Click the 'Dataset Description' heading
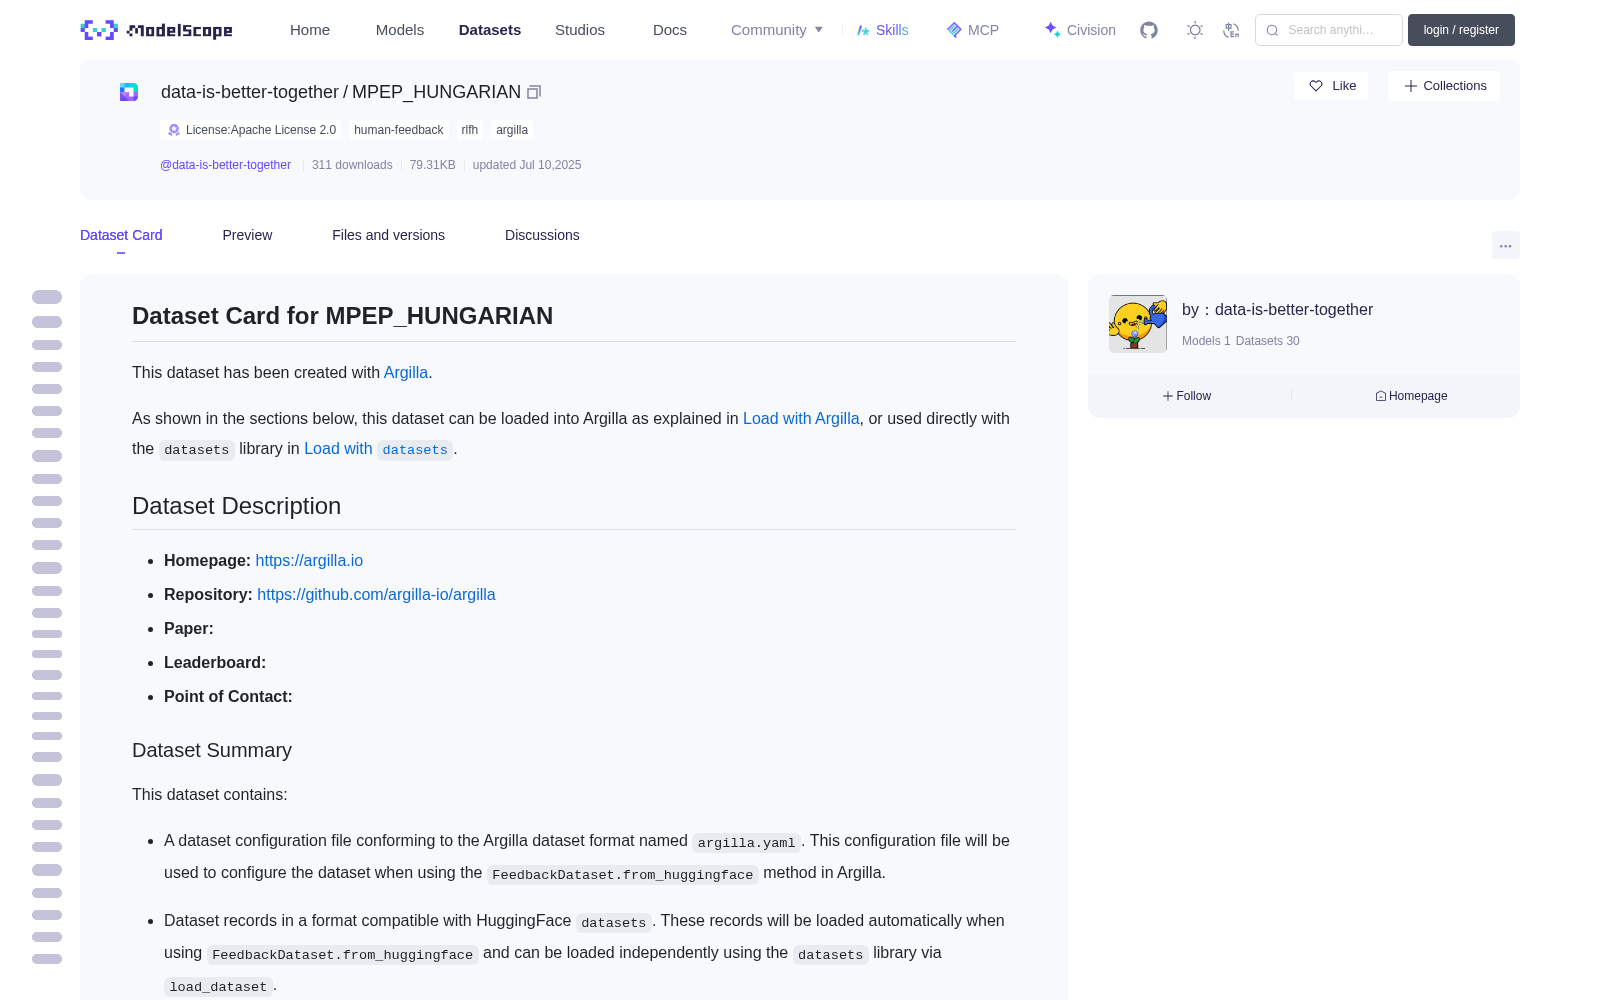 (x=237, y=506)
